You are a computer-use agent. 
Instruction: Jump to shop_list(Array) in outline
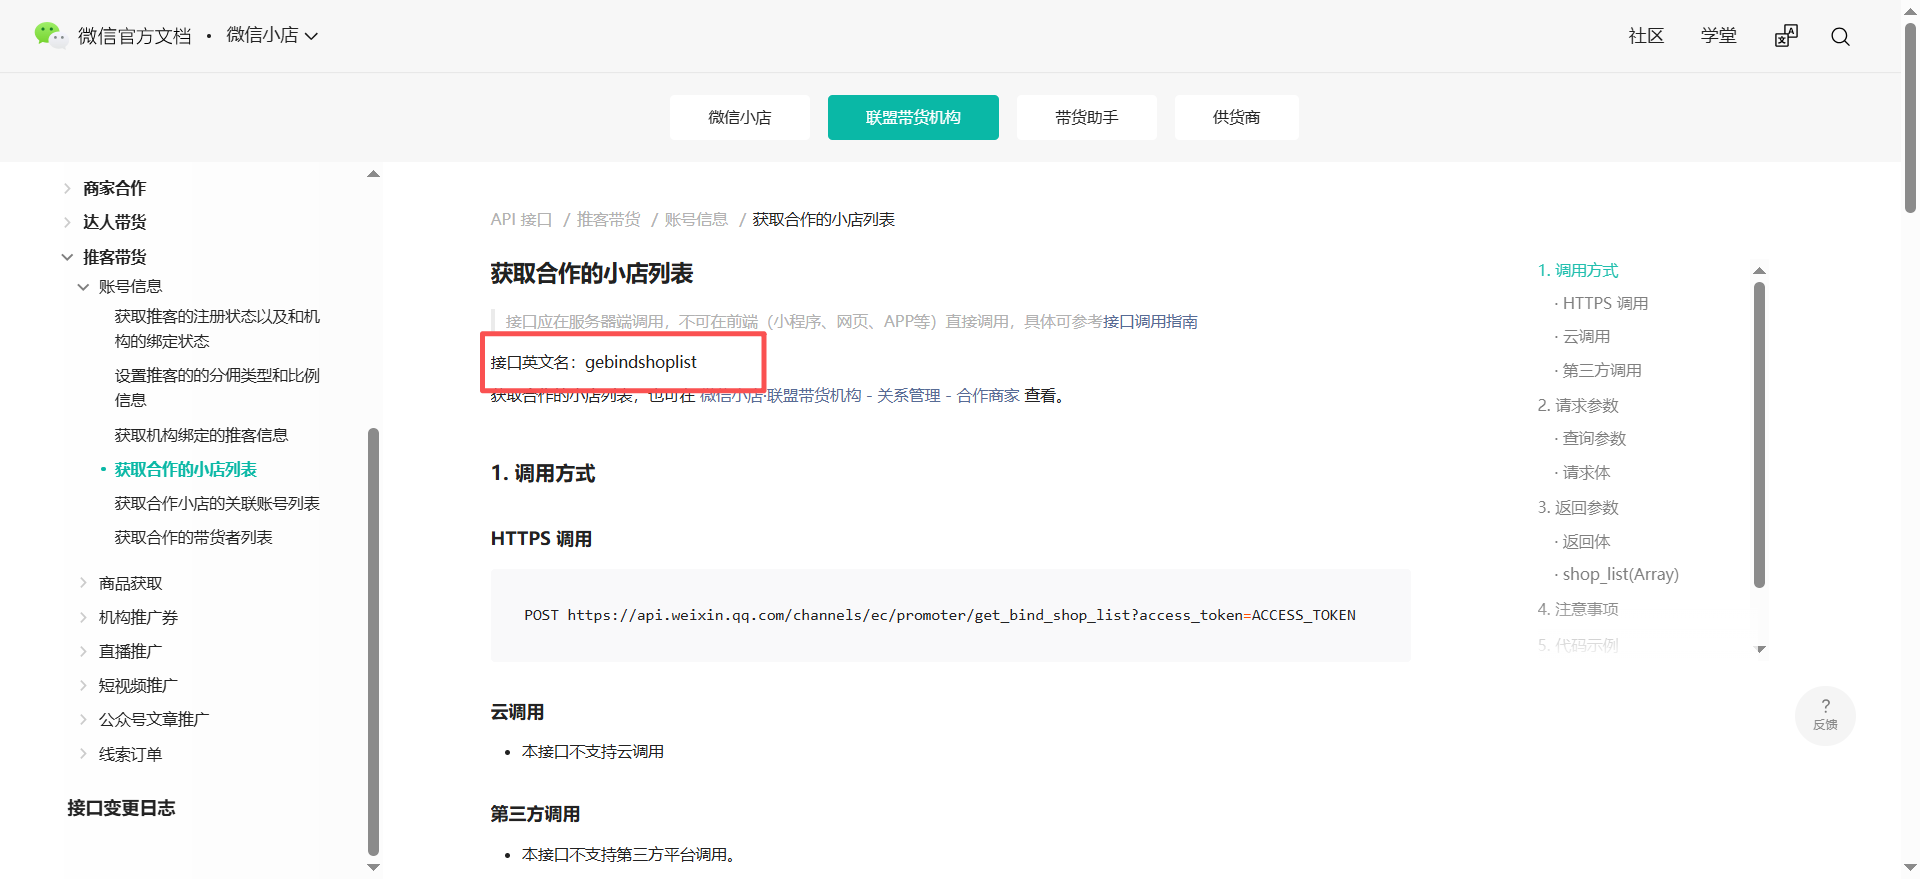[x=1621, y=574]
